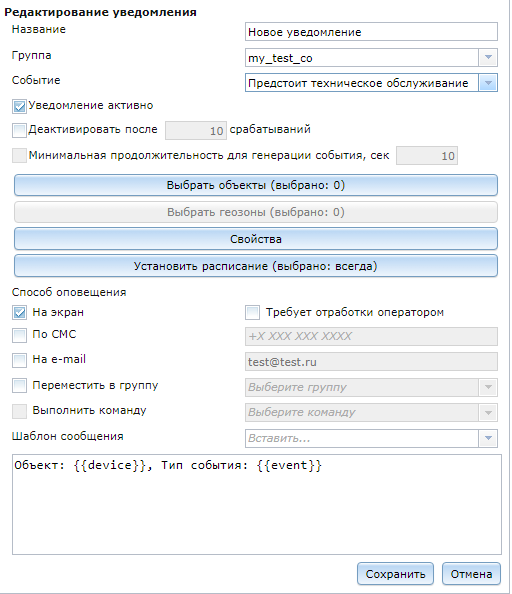512x594 pixels.
Task: Enable Деактивировать после checkbox
Action: coord(19,130)
